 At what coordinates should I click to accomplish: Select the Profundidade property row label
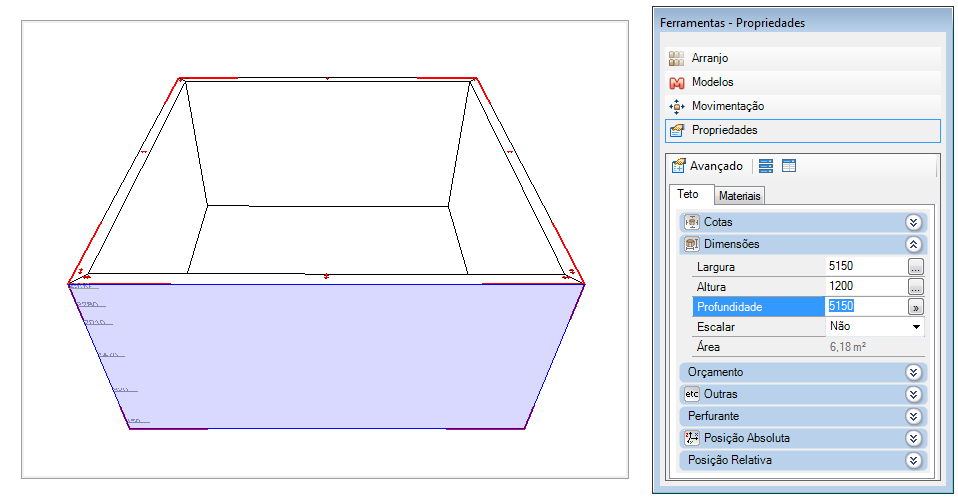(x=758, y=307)
